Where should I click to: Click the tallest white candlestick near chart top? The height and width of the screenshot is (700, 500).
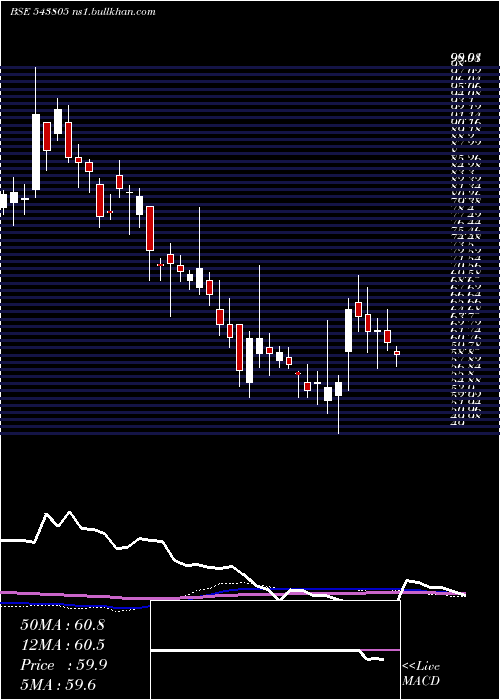tap(36, 152)
